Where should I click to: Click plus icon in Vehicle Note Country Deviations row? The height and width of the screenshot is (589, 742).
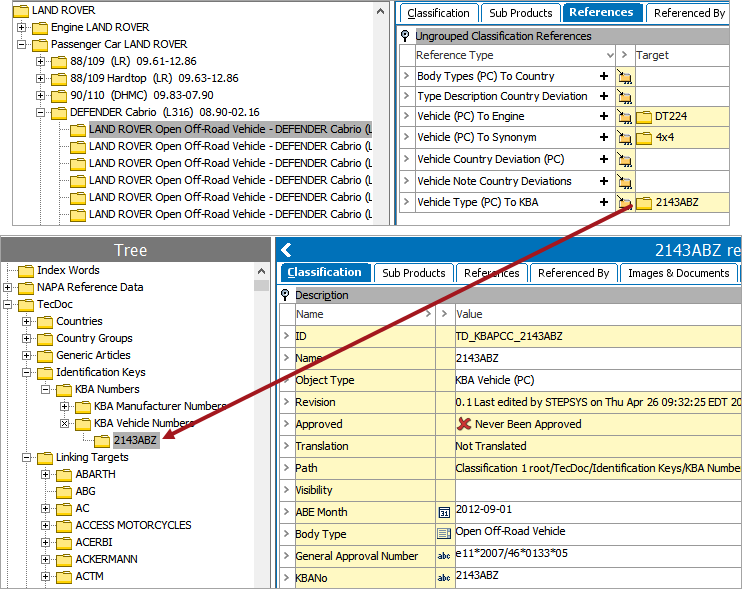pos(604,181)
